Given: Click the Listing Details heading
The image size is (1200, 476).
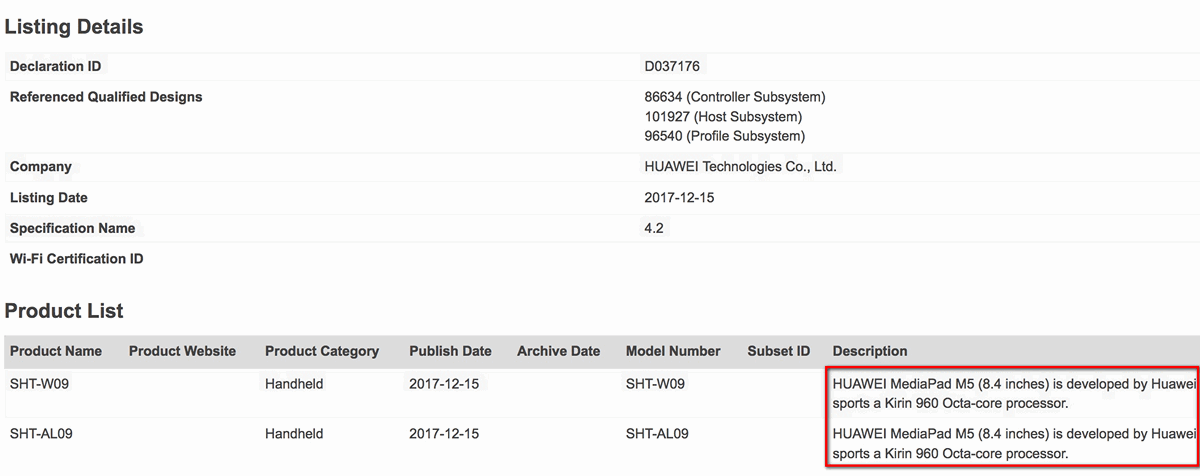Looking at the screenshot, I should 74,27.
